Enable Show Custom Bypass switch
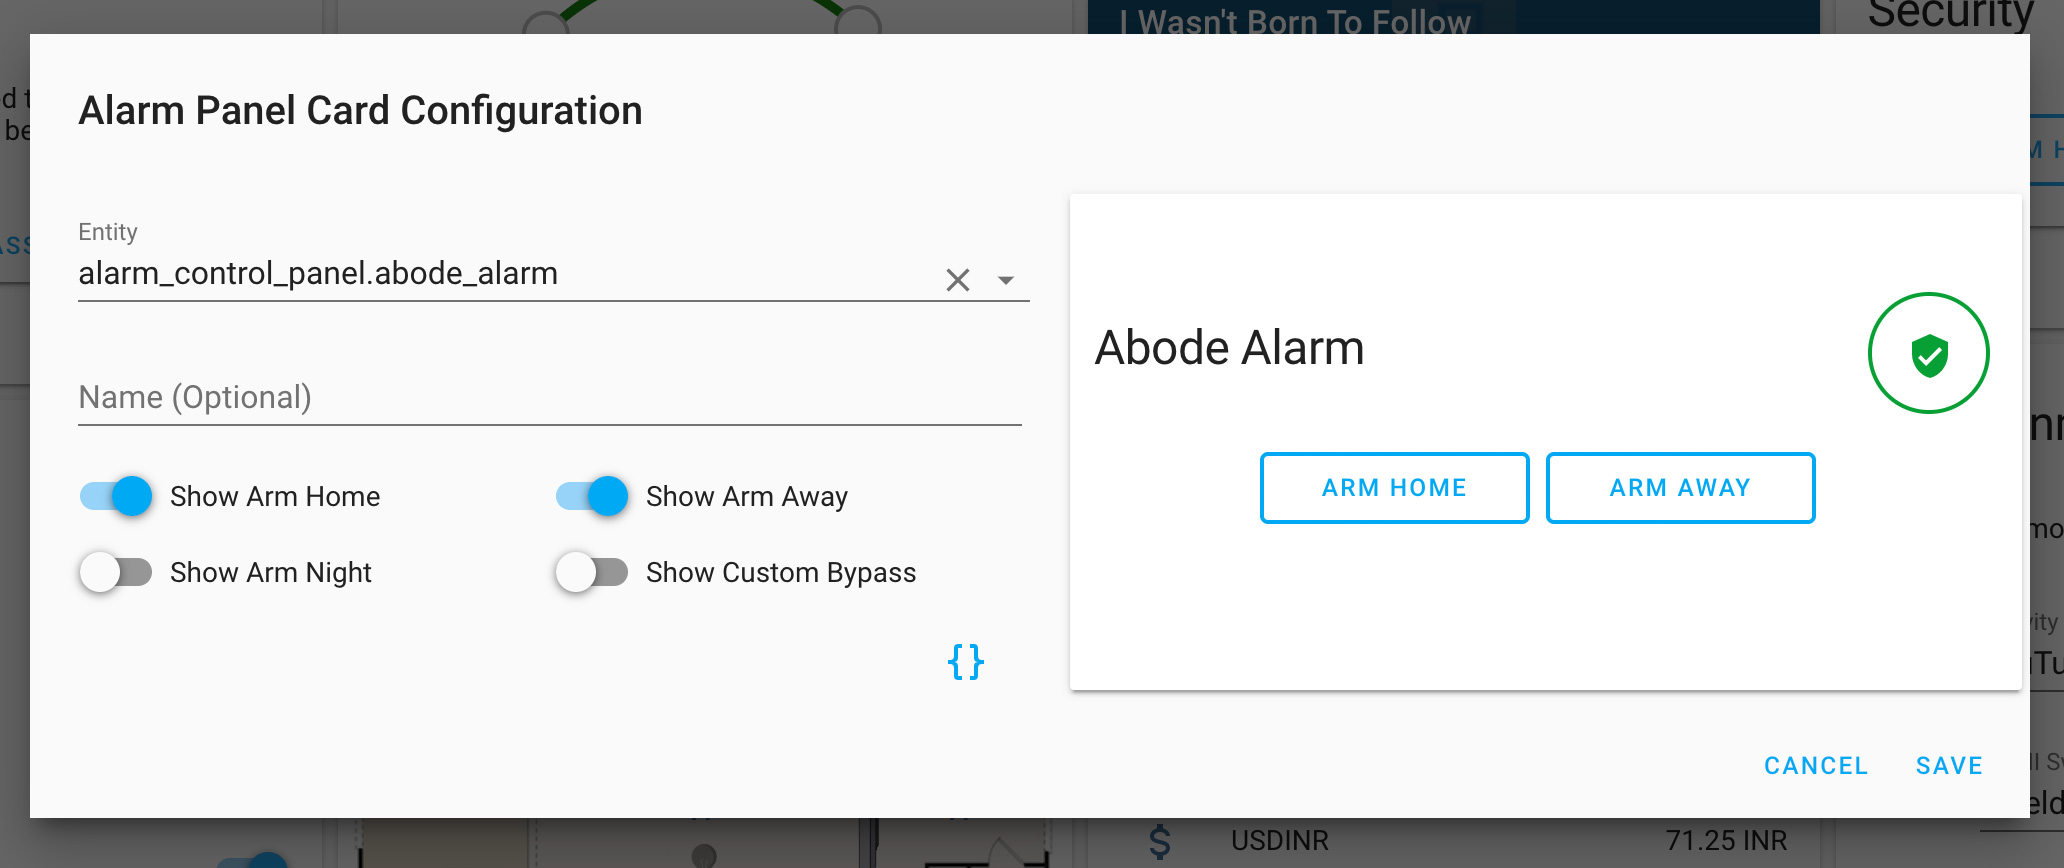The height and width of the screenshot is (868, 2064). 592,572
